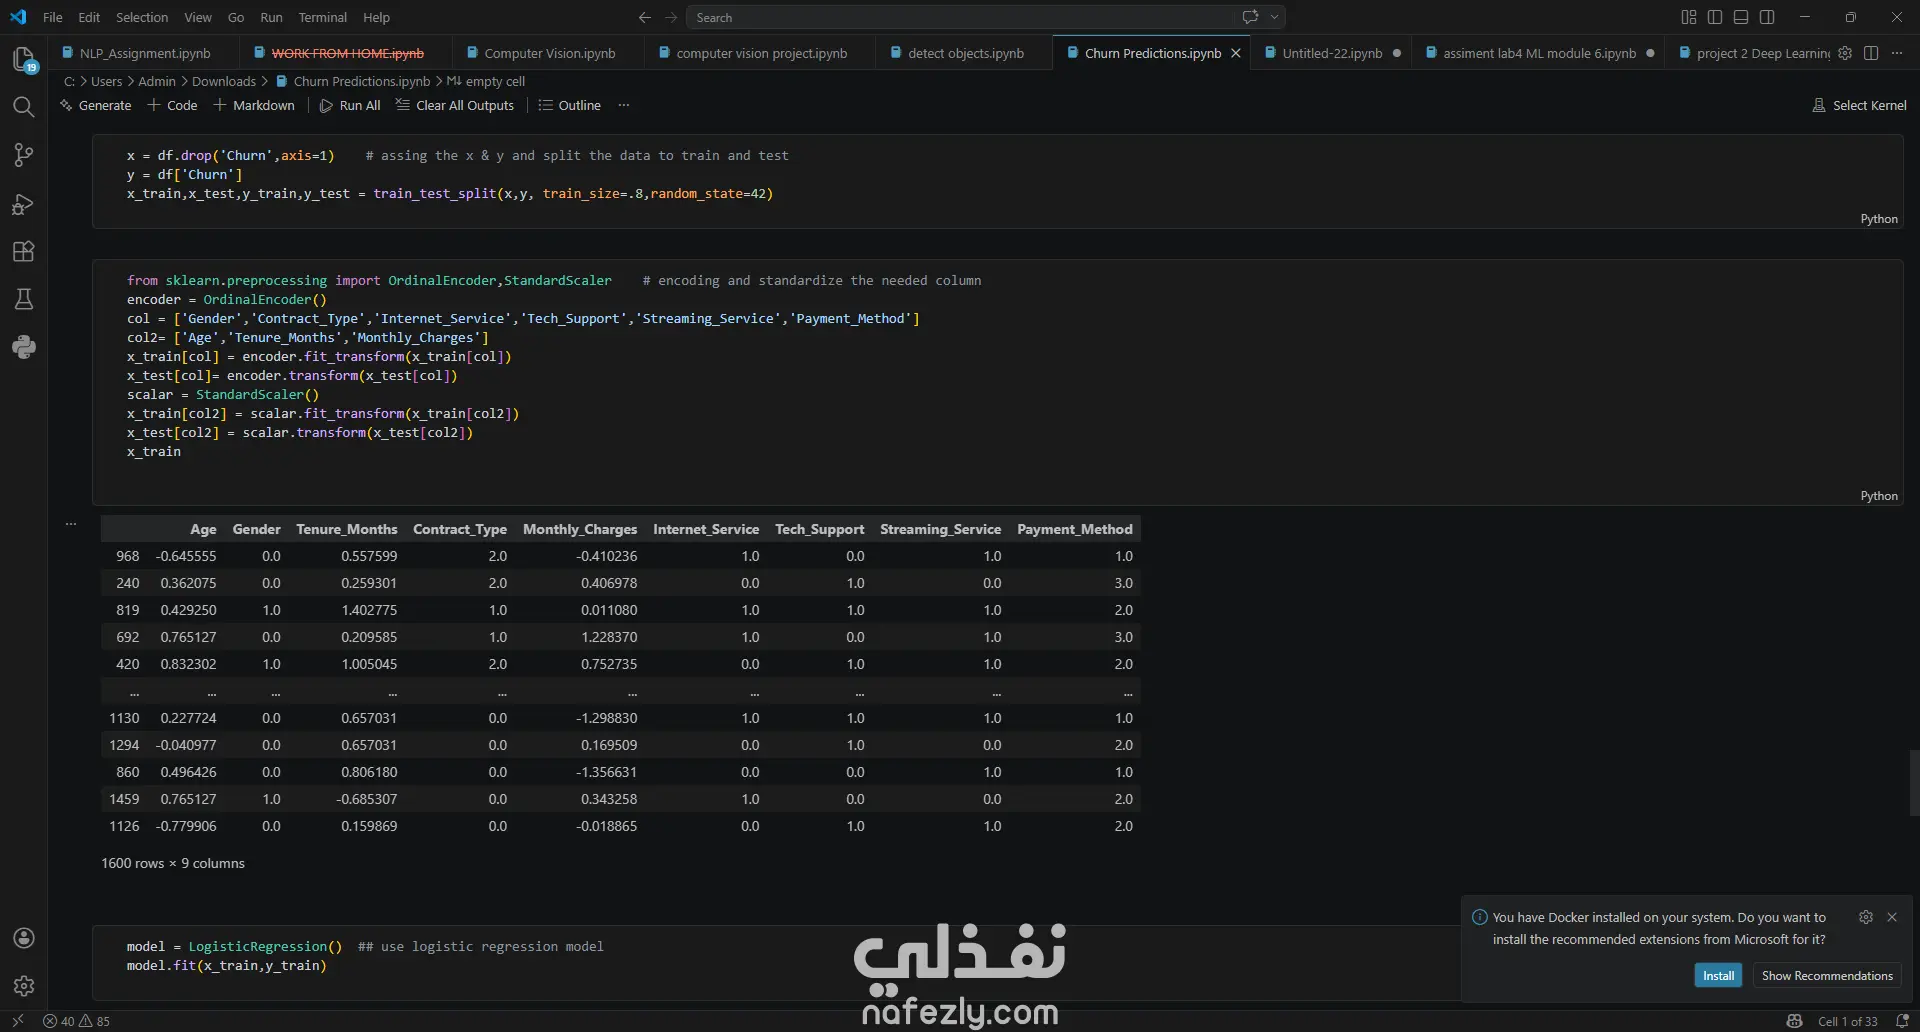Open the Accounts menu
The height and width of the screenshot is (1032, 1920).
coord(24,938)
